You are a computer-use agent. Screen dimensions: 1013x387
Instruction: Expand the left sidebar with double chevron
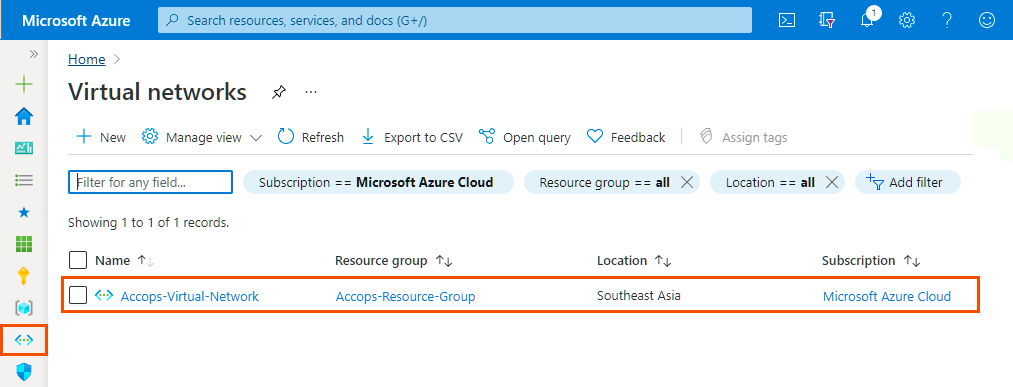pos(34,54)
